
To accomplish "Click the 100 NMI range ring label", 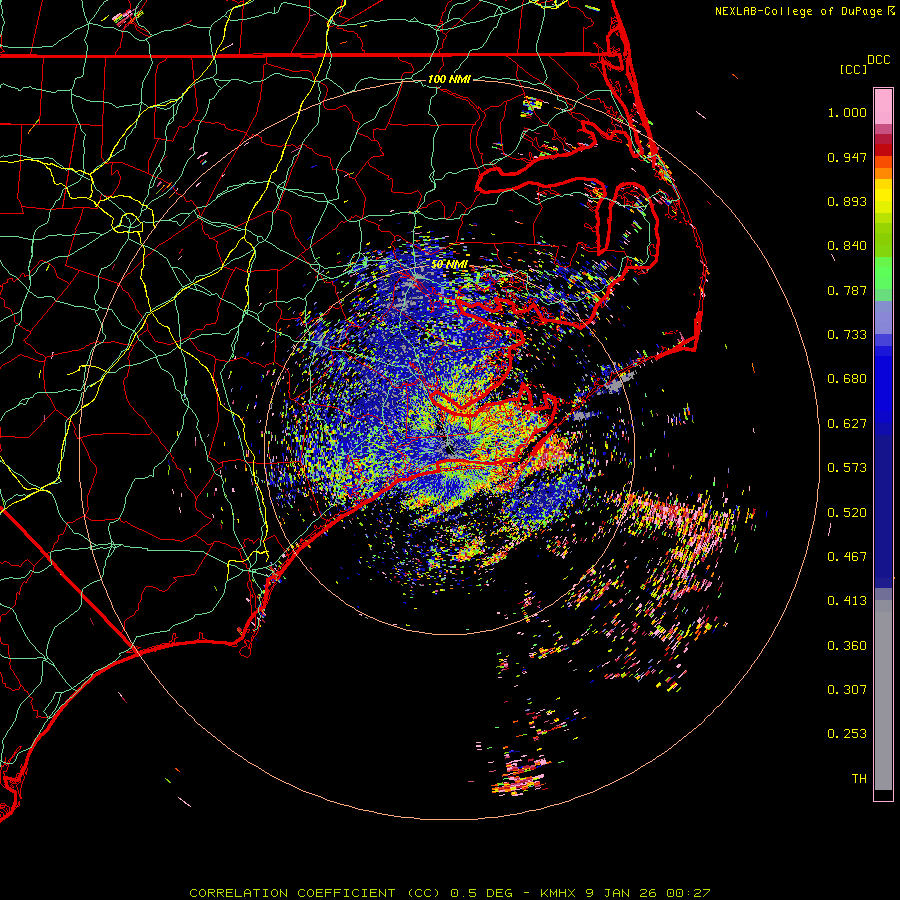I will pyautogui.click(x=449, y=79).
